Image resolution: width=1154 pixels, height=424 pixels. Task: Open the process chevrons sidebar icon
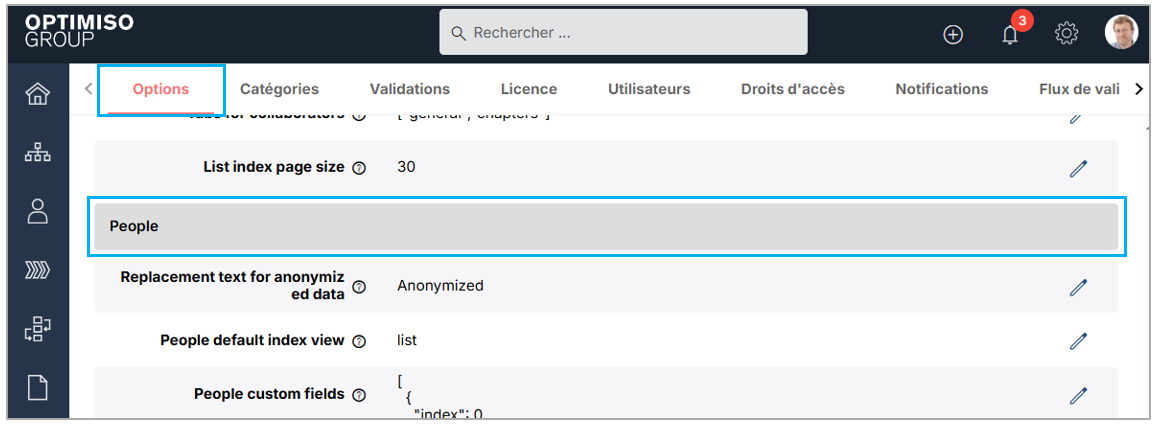coord(37,270)
